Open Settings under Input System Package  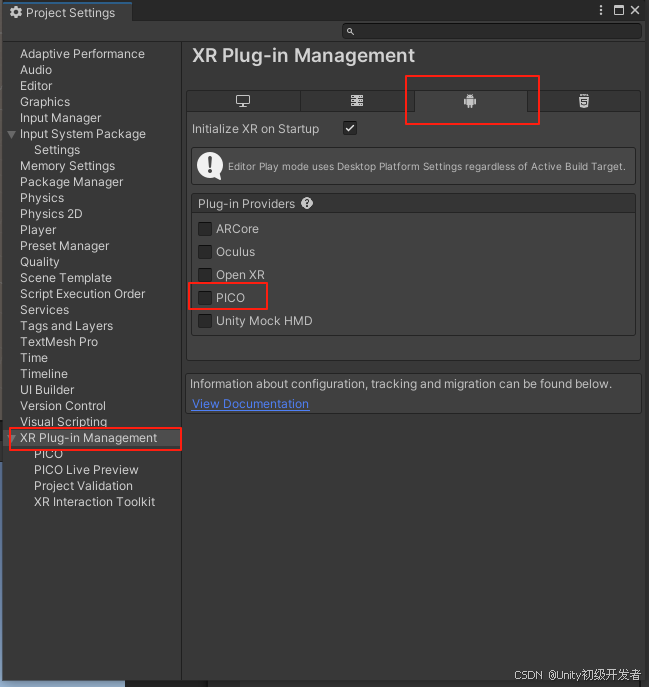click(57, 150)
